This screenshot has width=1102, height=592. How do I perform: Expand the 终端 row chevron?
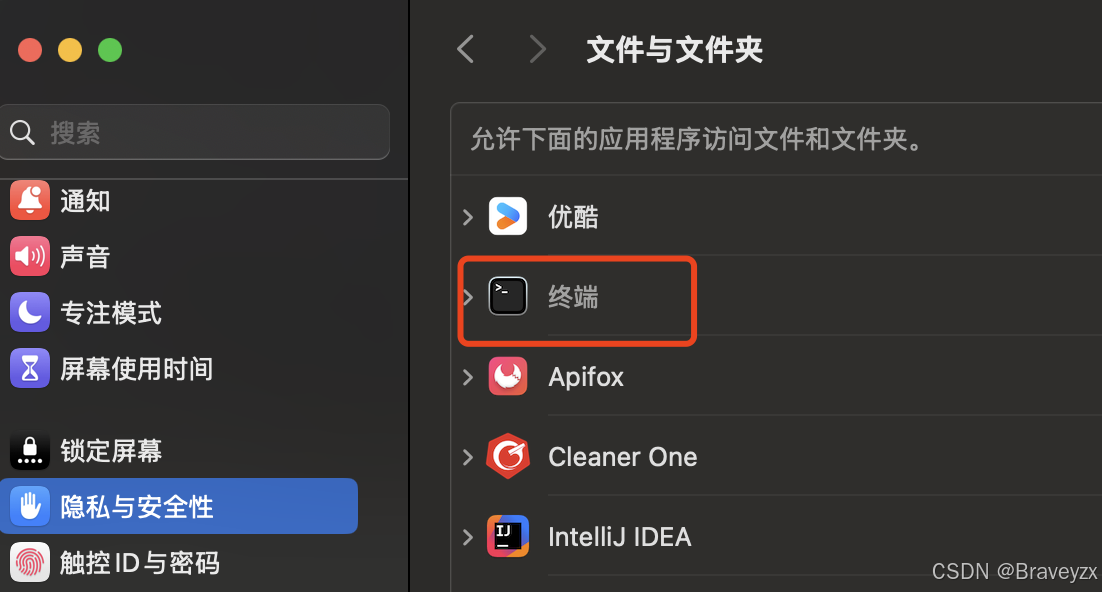tap(468, 297)
